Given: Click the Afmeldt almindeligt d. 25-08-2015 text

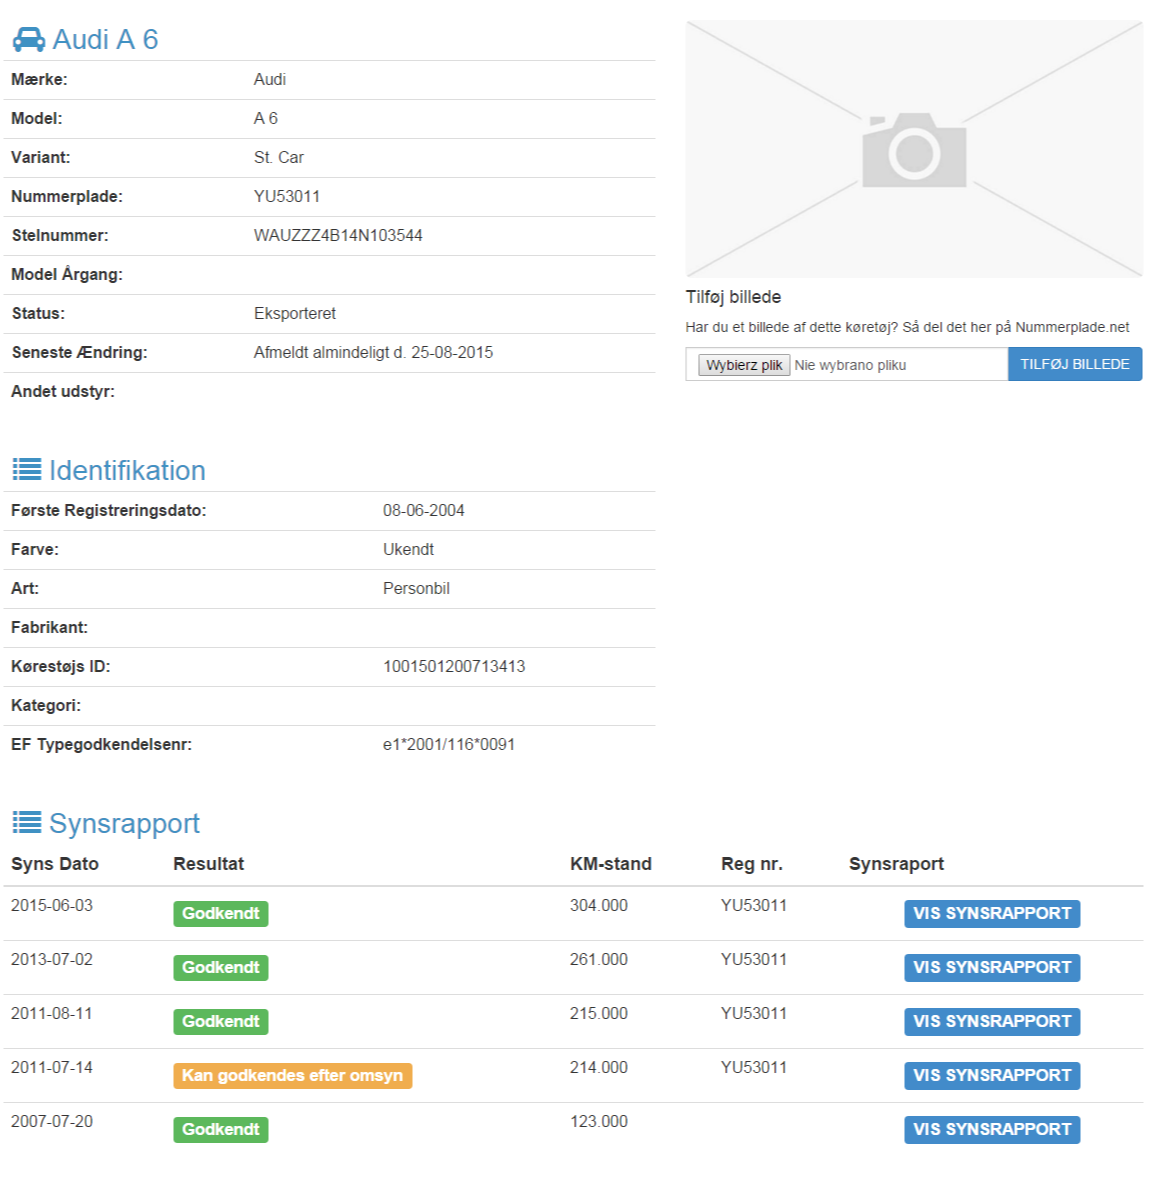Looking at the screenshot, I should 373,353.
